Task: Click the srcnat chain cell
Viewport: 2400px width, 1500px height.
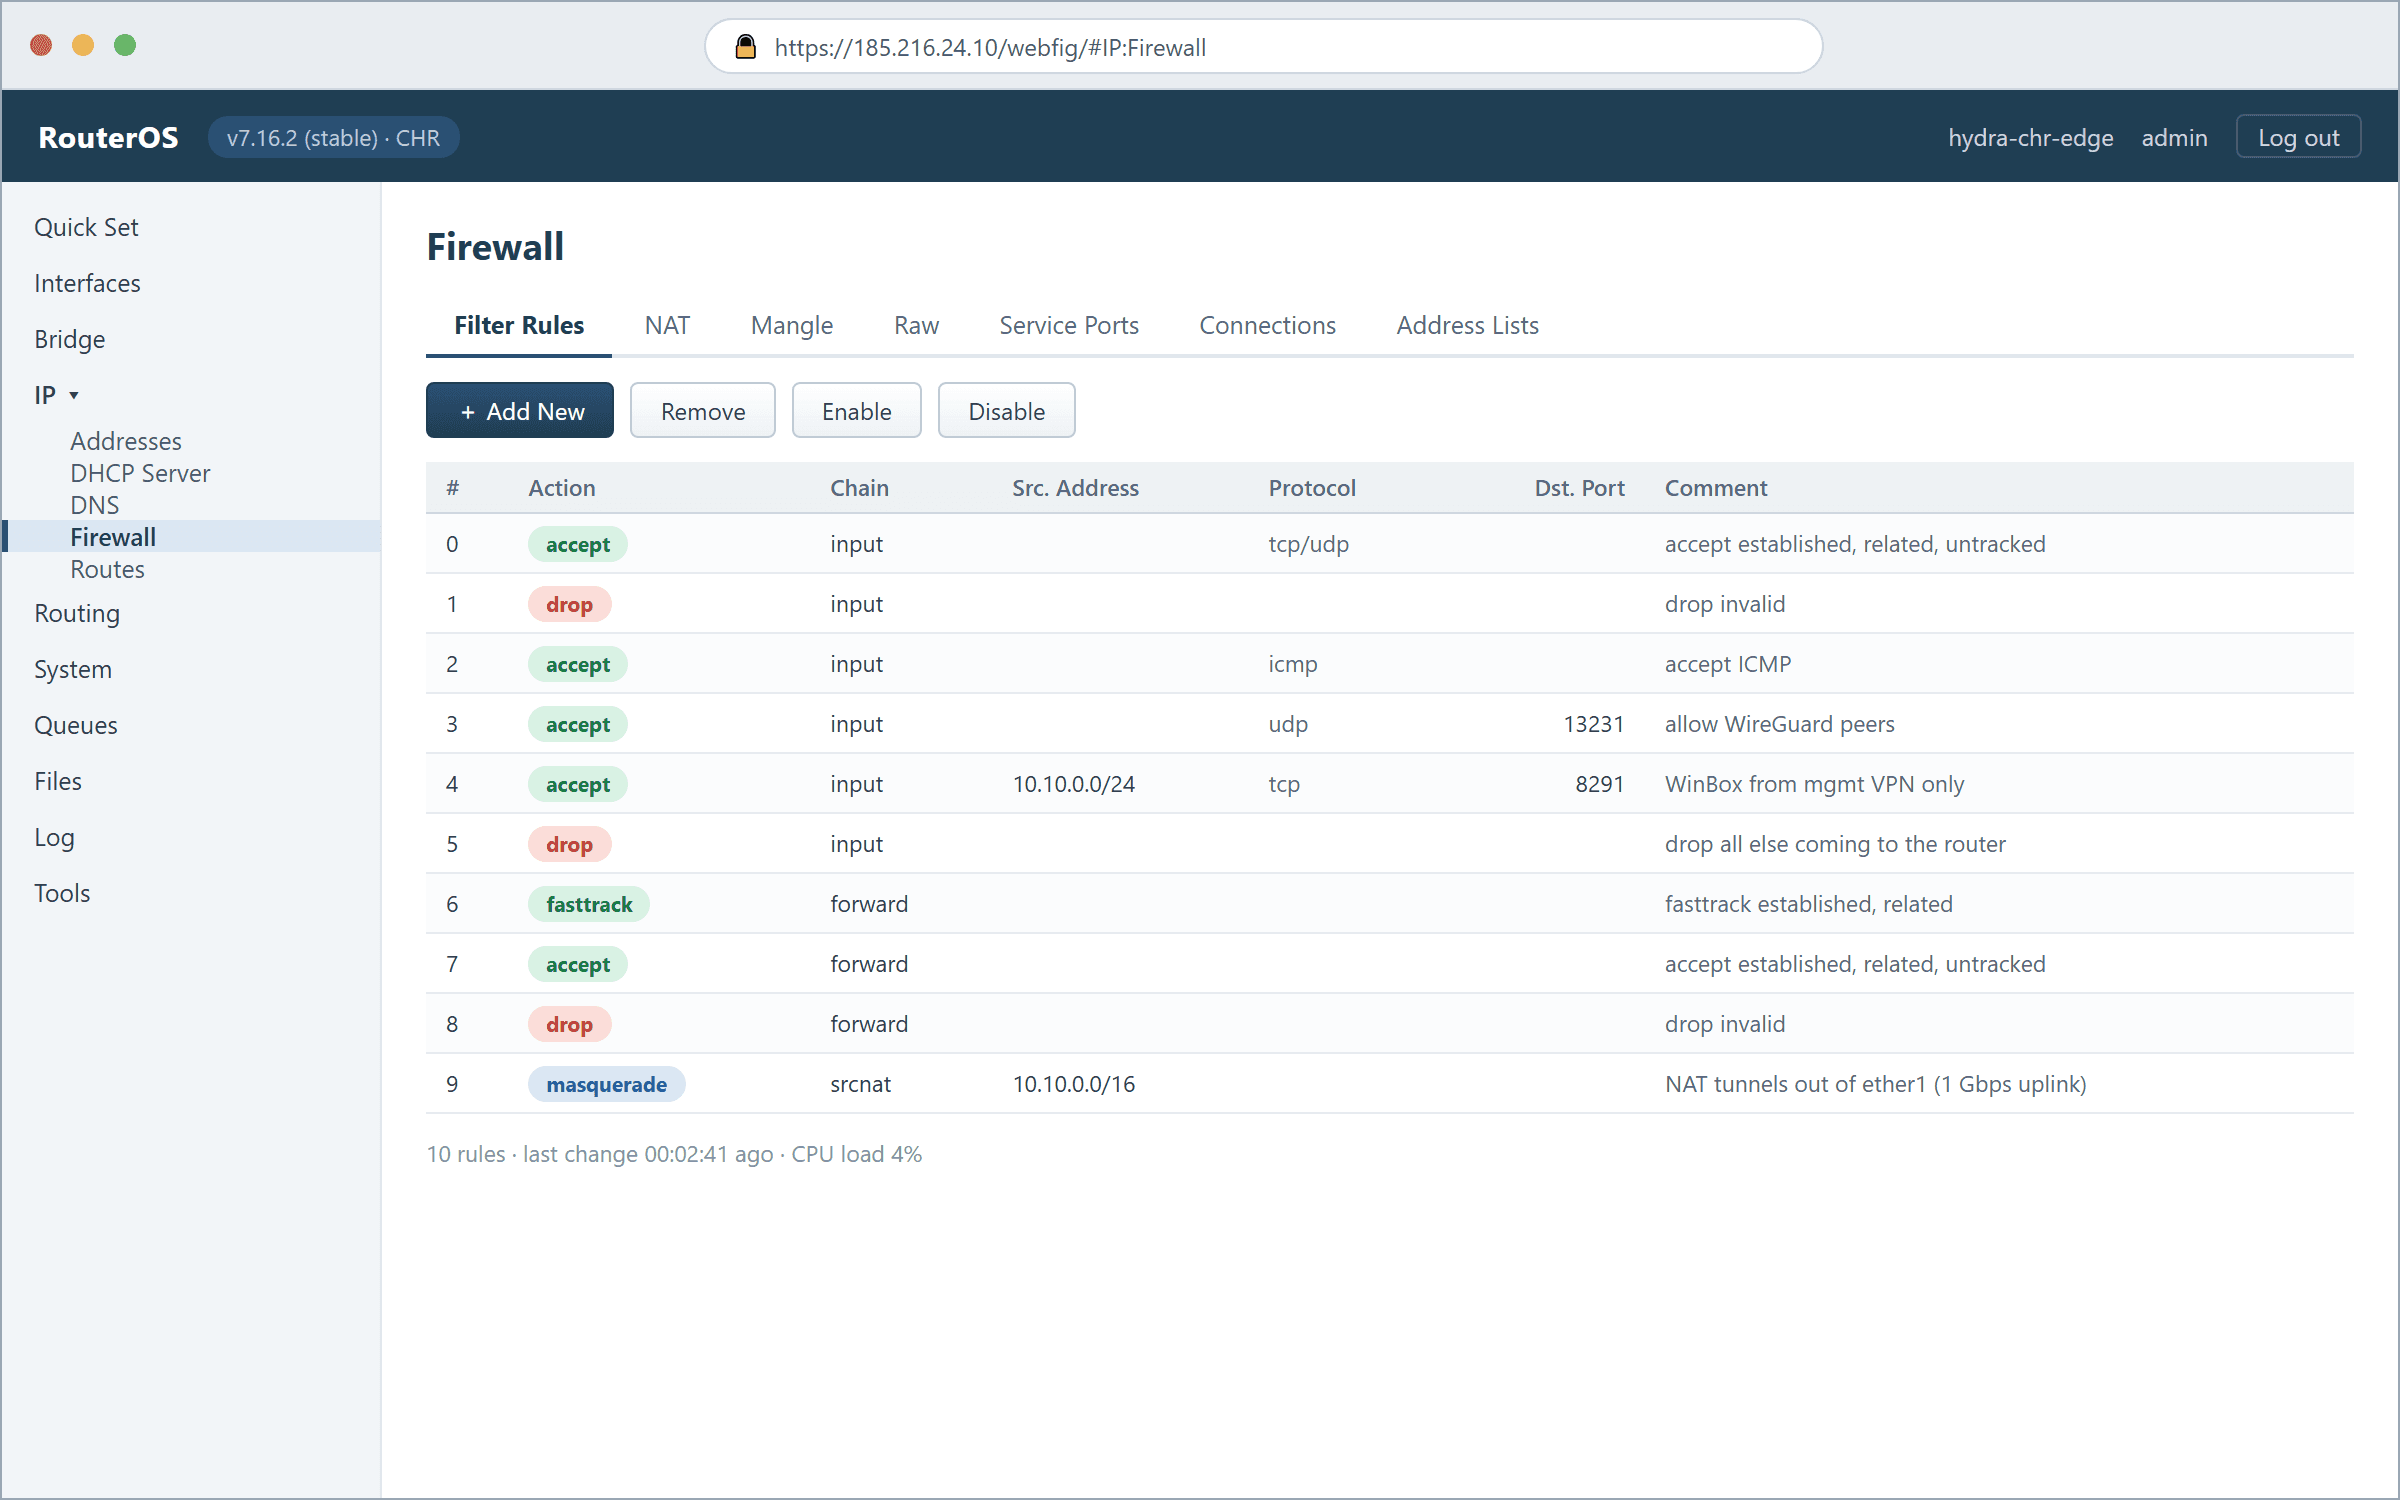Action: [x=860, y=1084]
